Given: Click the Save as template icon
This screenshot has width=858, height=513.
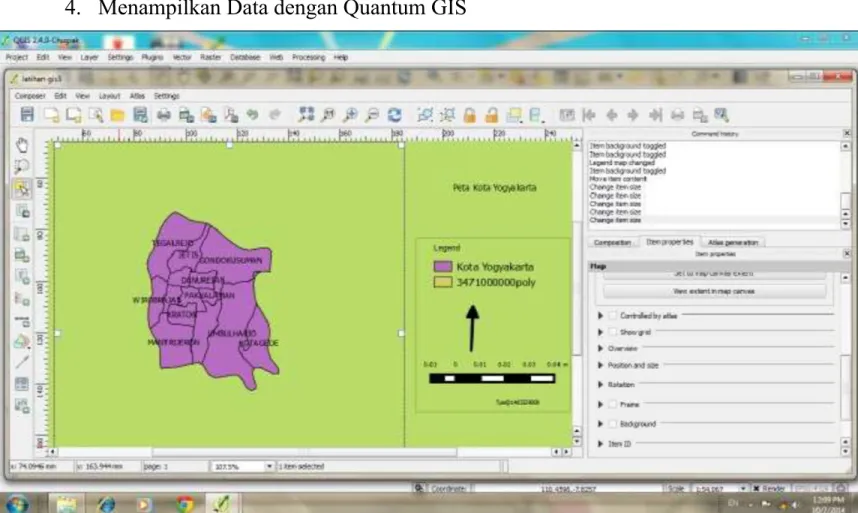Looking at the screenshot, I should coord(140,114).
